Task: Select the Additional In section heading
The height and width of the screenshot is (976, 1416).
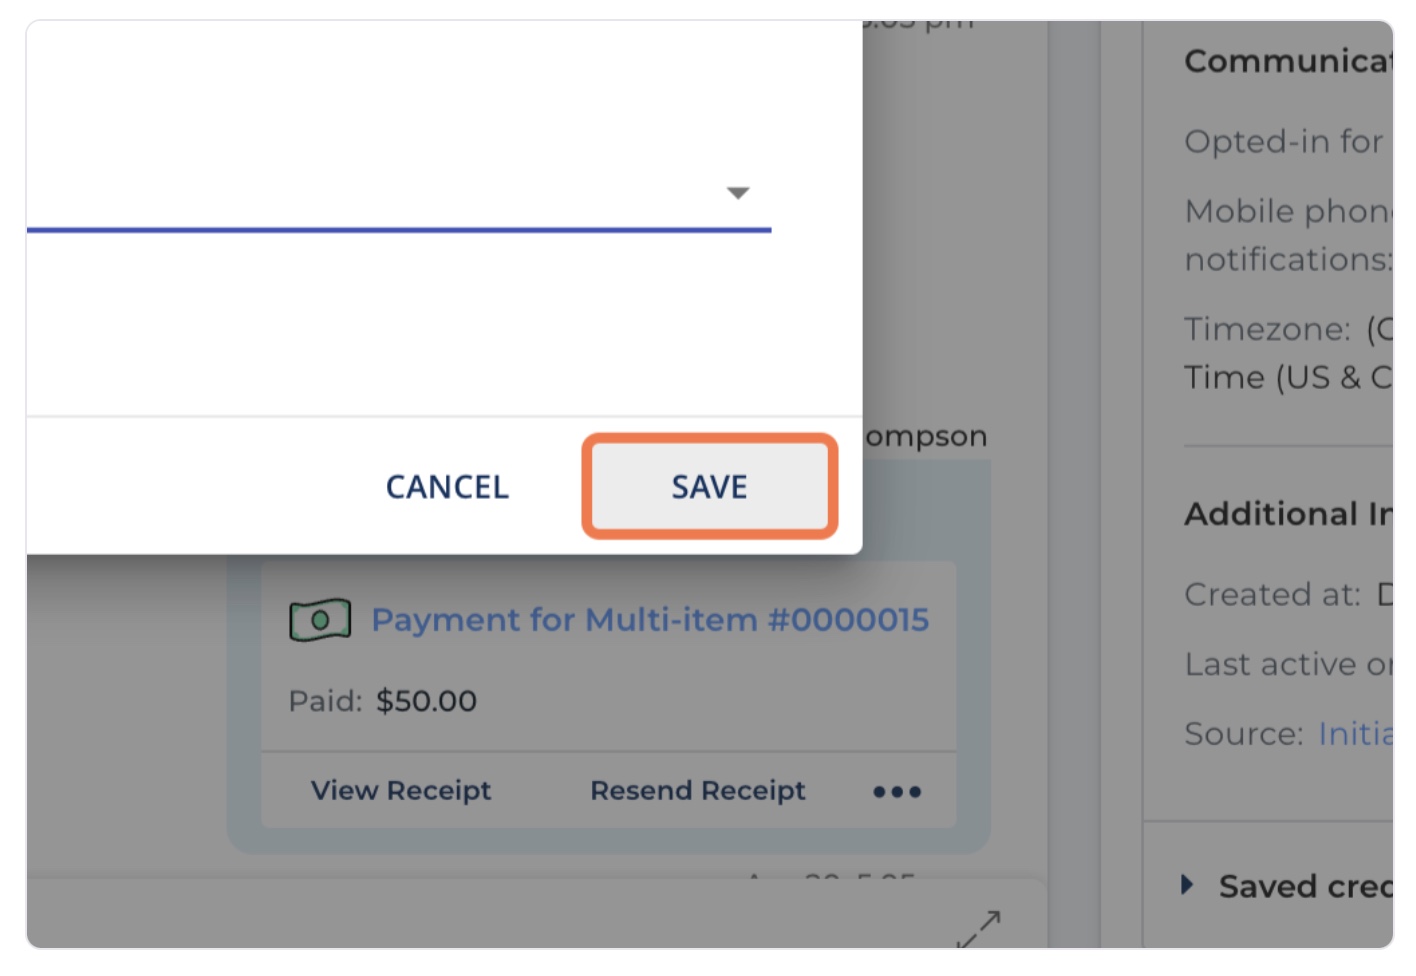Action: pos(1288,514)
